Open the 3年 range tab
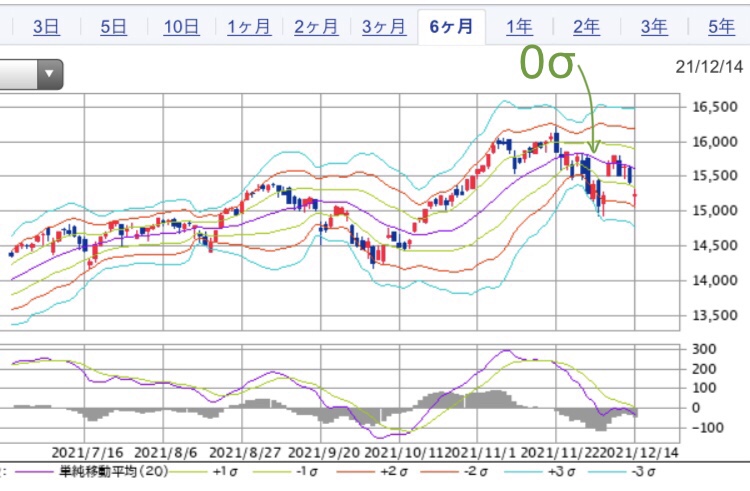This screenshot has height=491, width=750. [x=654, y=26]
